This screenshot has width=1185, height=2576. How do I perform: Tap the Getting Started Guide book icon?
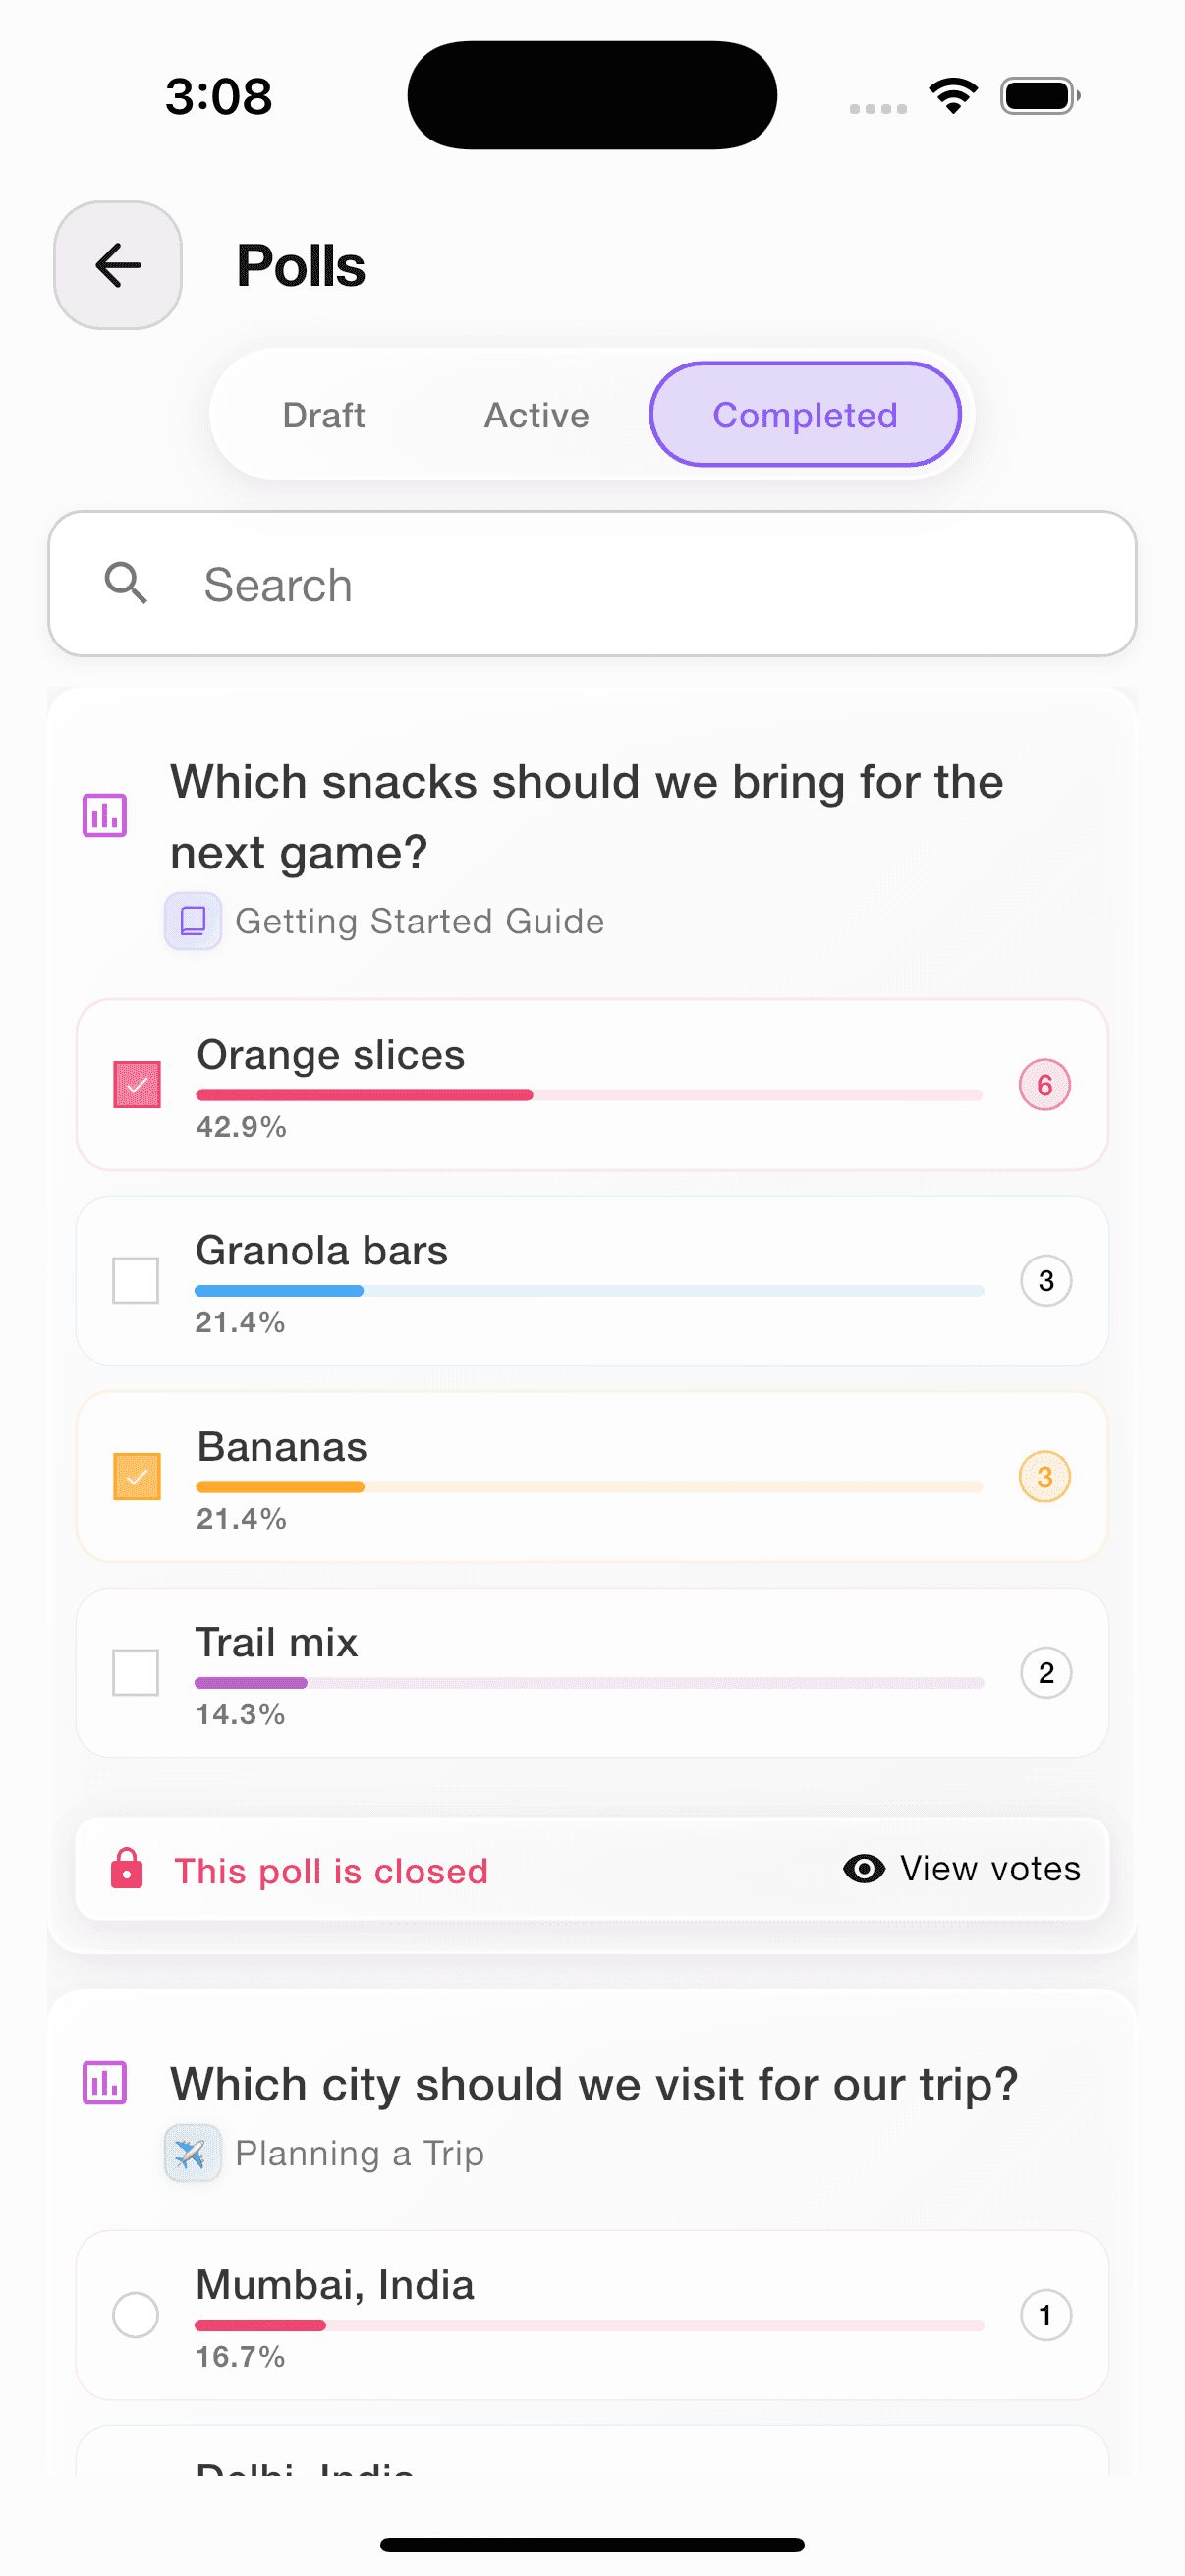point(193,920)
